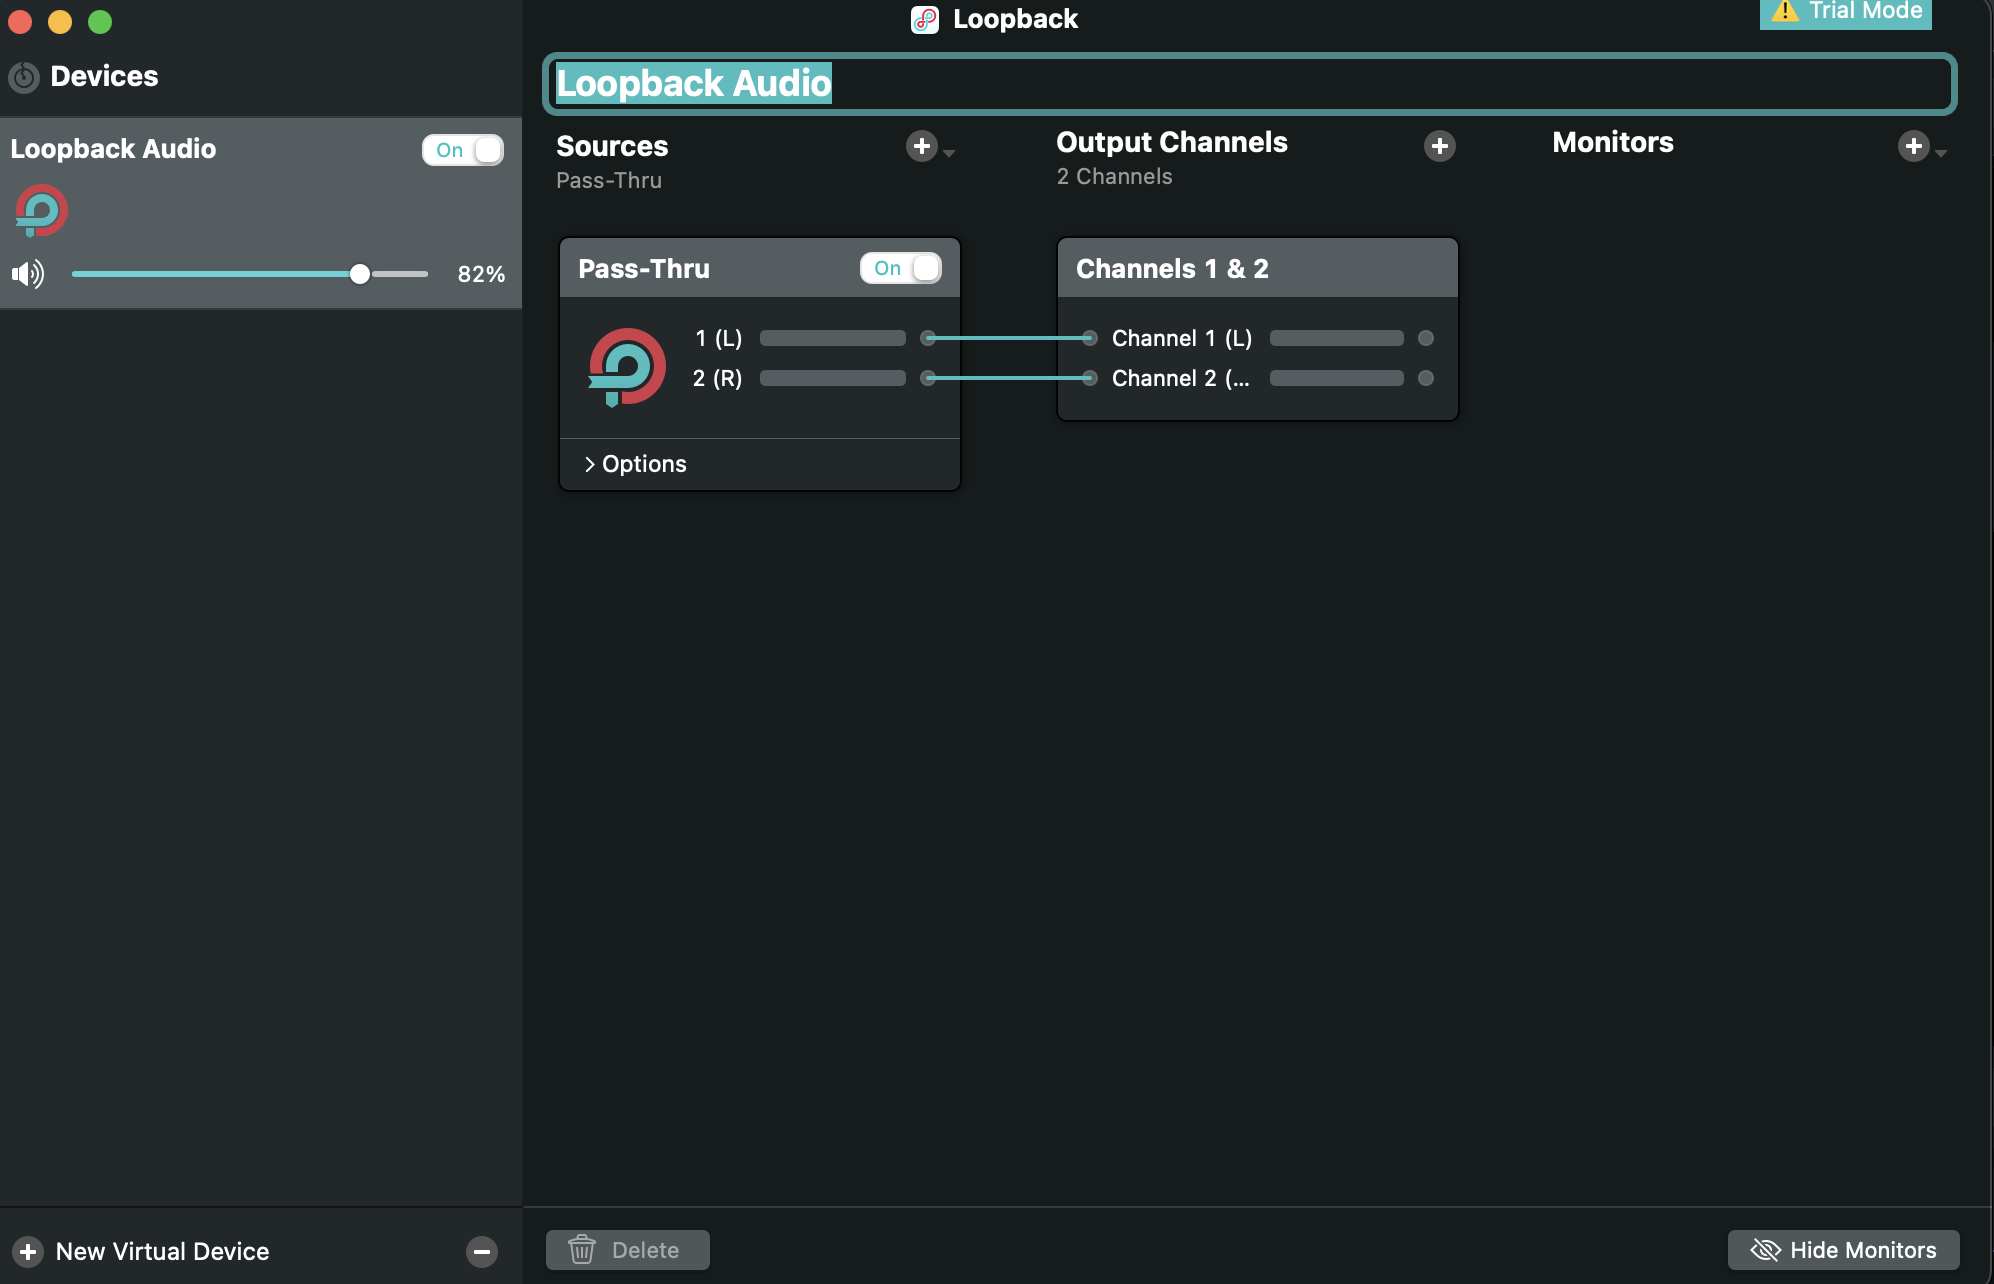1994x1284 pixels.
Task: Click Channel 2 input connector dot
Action: [x=1090, y=378]
